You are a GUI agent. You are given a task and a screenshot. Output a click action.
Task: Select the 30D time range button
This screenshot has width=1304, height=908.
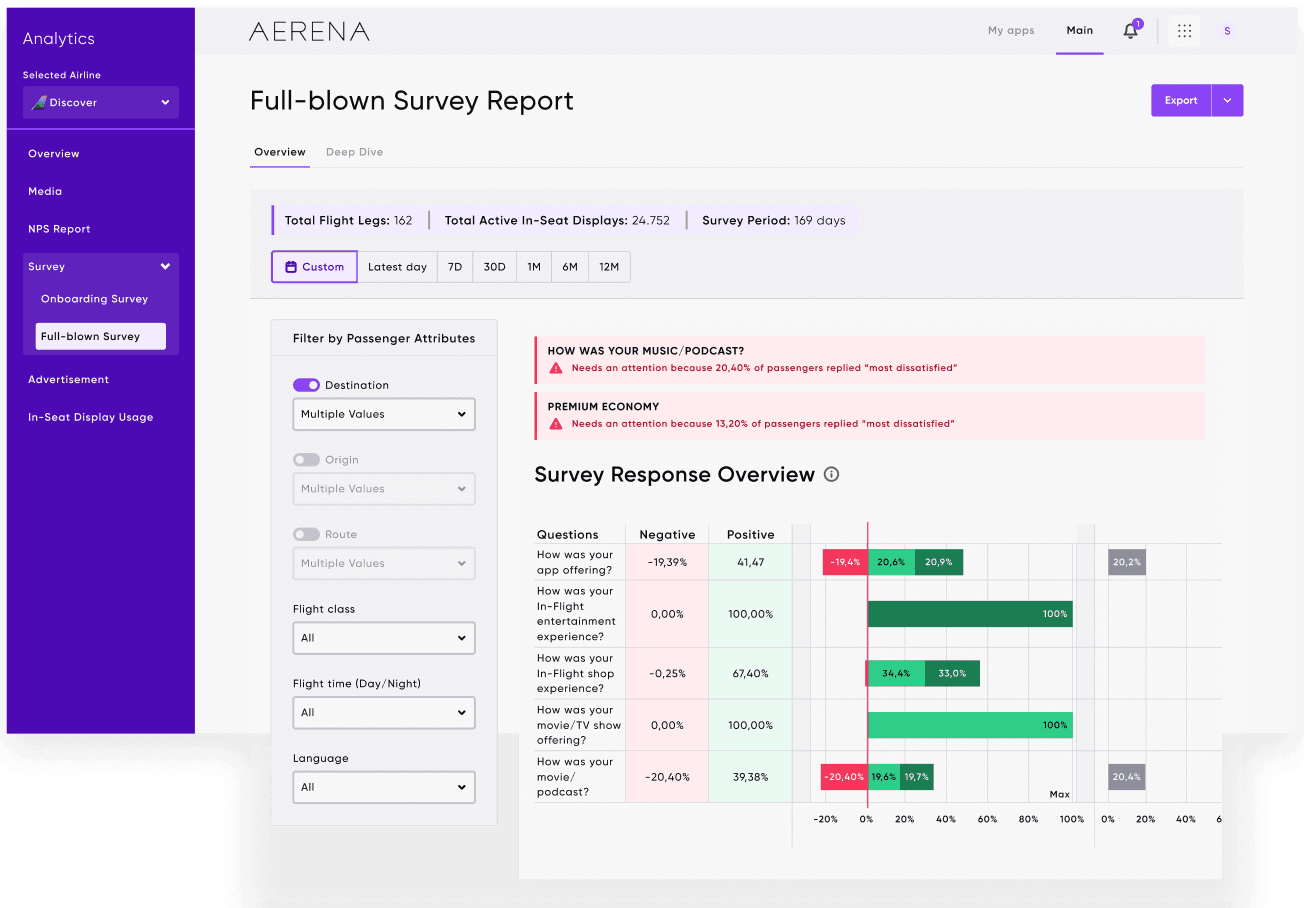click(494, 267)
